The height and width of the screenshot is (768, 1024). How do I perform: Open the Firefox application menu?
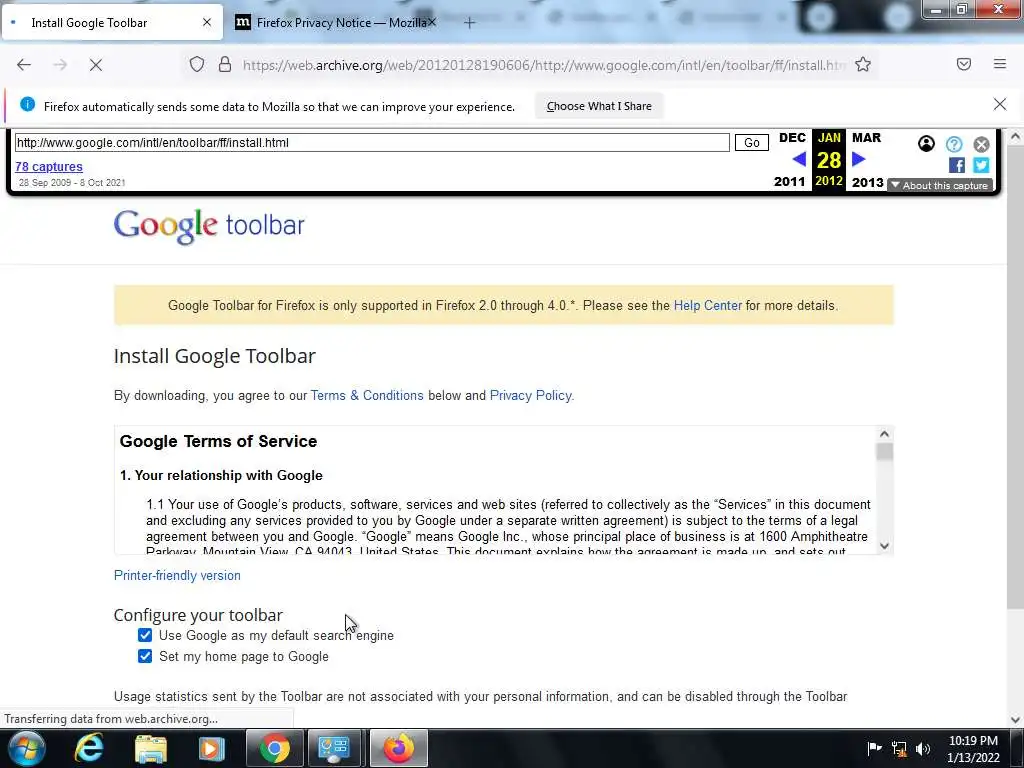click(999, 64)
